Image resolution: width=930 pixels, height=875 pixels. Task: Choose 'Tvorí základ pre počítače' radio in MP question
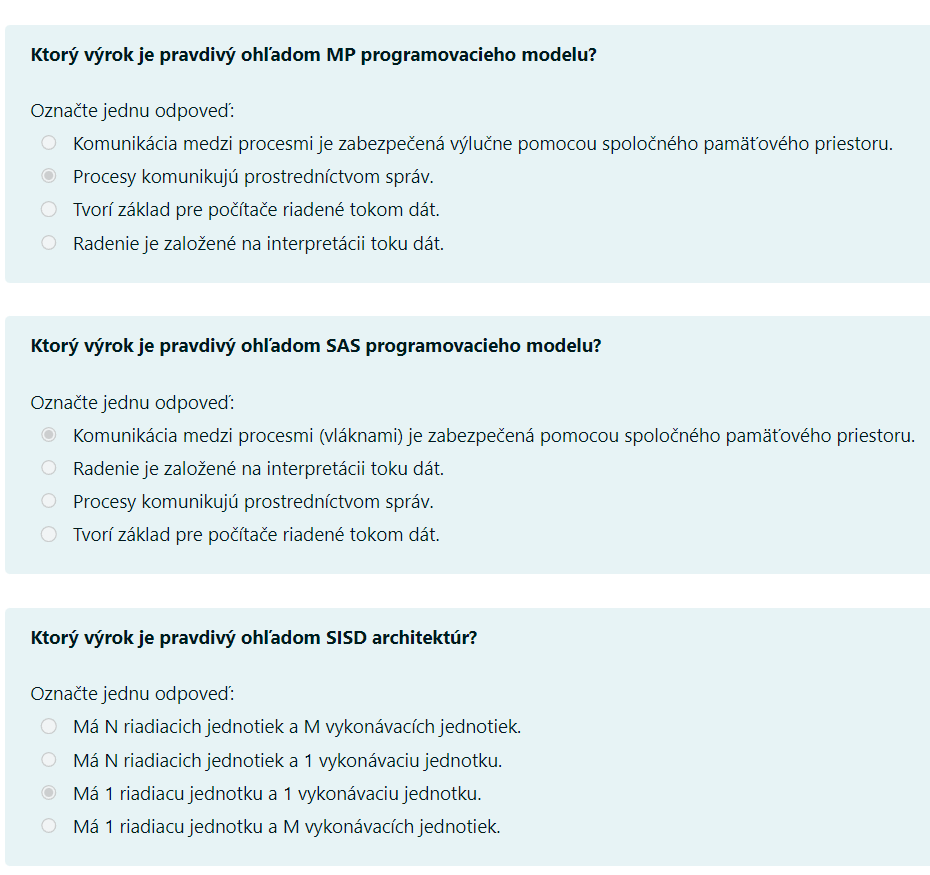[49, 209]
